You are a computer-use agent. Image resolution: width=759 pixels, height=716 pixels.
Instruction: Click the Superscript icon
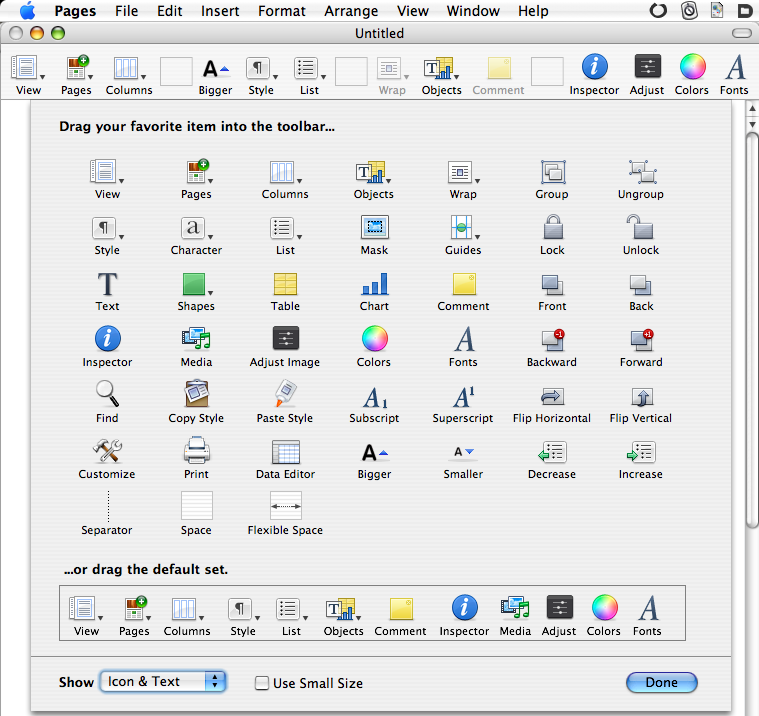[464, 396]
